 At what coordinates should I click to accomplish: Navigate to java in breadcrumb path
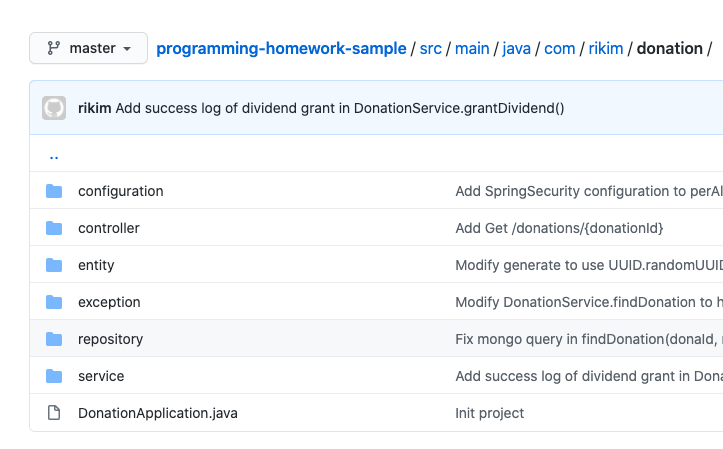tap(516, 48)
